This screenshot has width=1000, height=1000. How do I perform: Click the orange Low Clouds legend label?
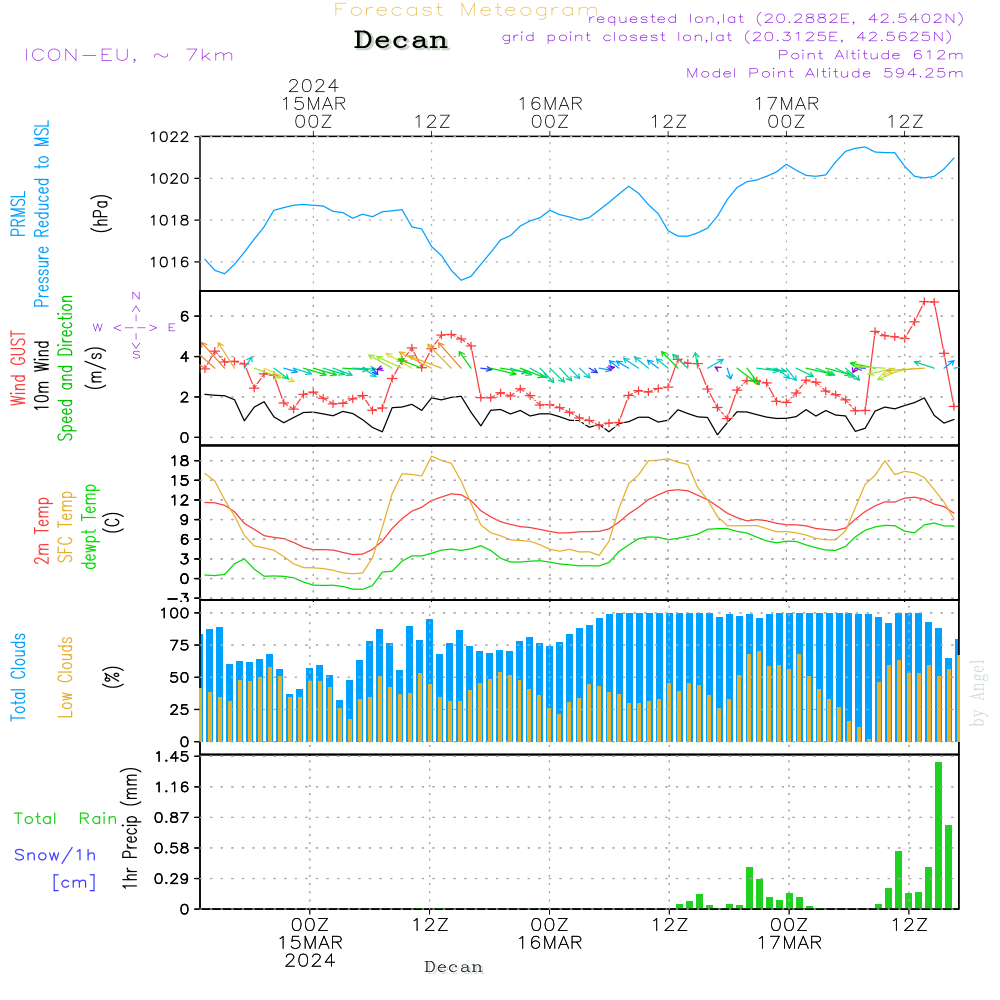(66, 675)
